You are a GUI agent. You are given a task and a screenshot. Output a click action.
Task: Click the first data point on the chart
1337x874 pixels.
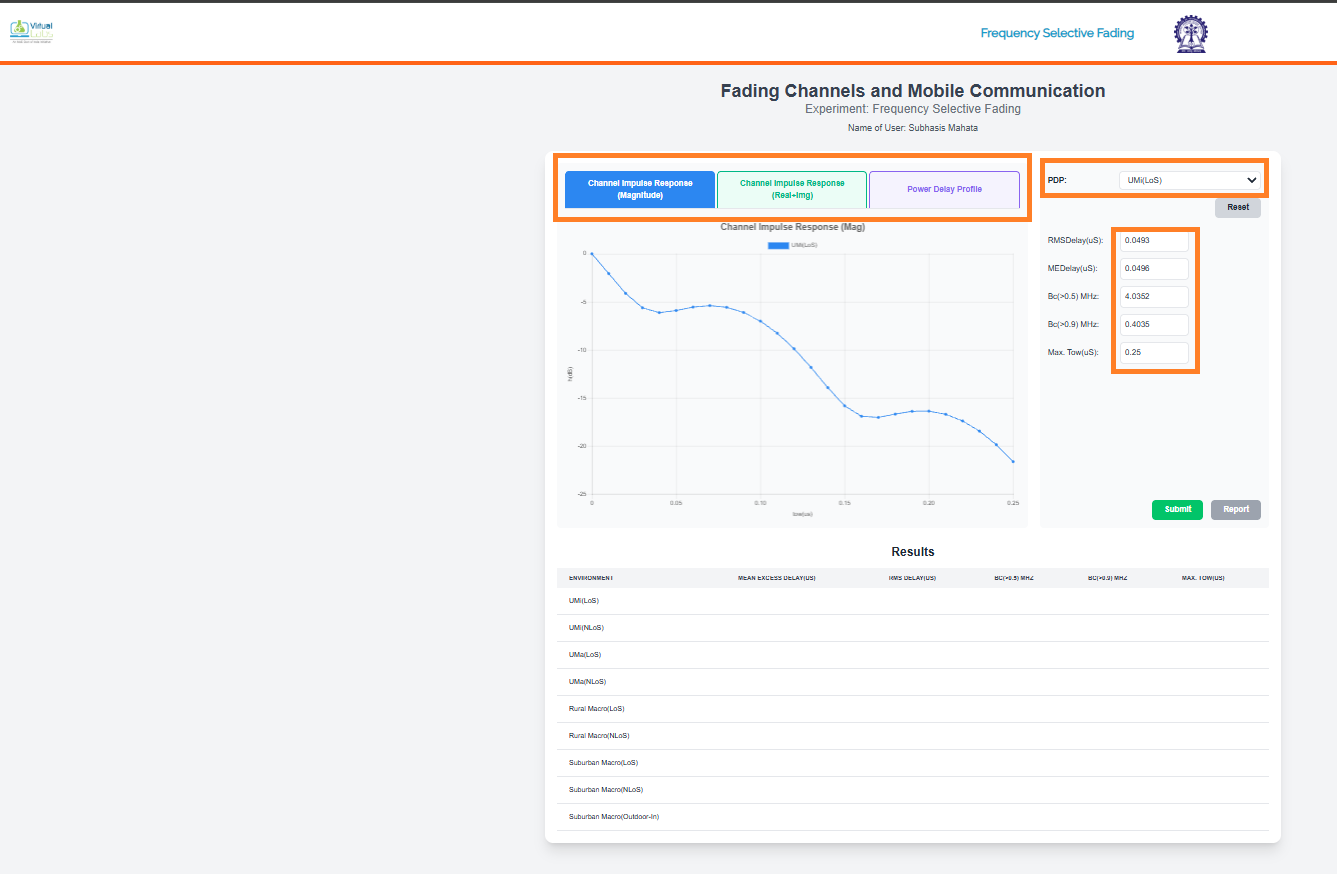click(592, 254)
